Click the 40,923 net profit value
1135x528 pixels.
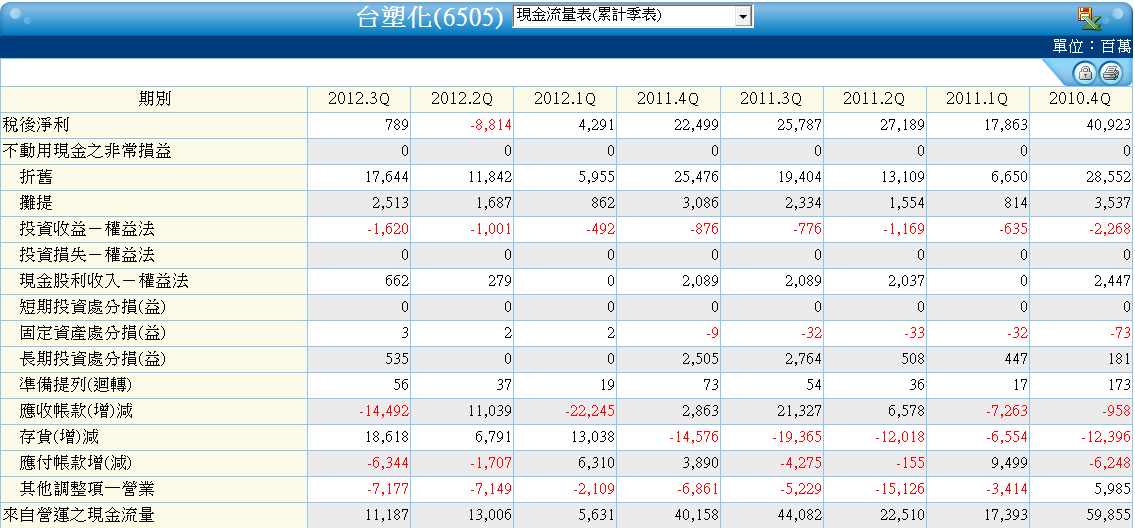click(x=1109, y=125)
